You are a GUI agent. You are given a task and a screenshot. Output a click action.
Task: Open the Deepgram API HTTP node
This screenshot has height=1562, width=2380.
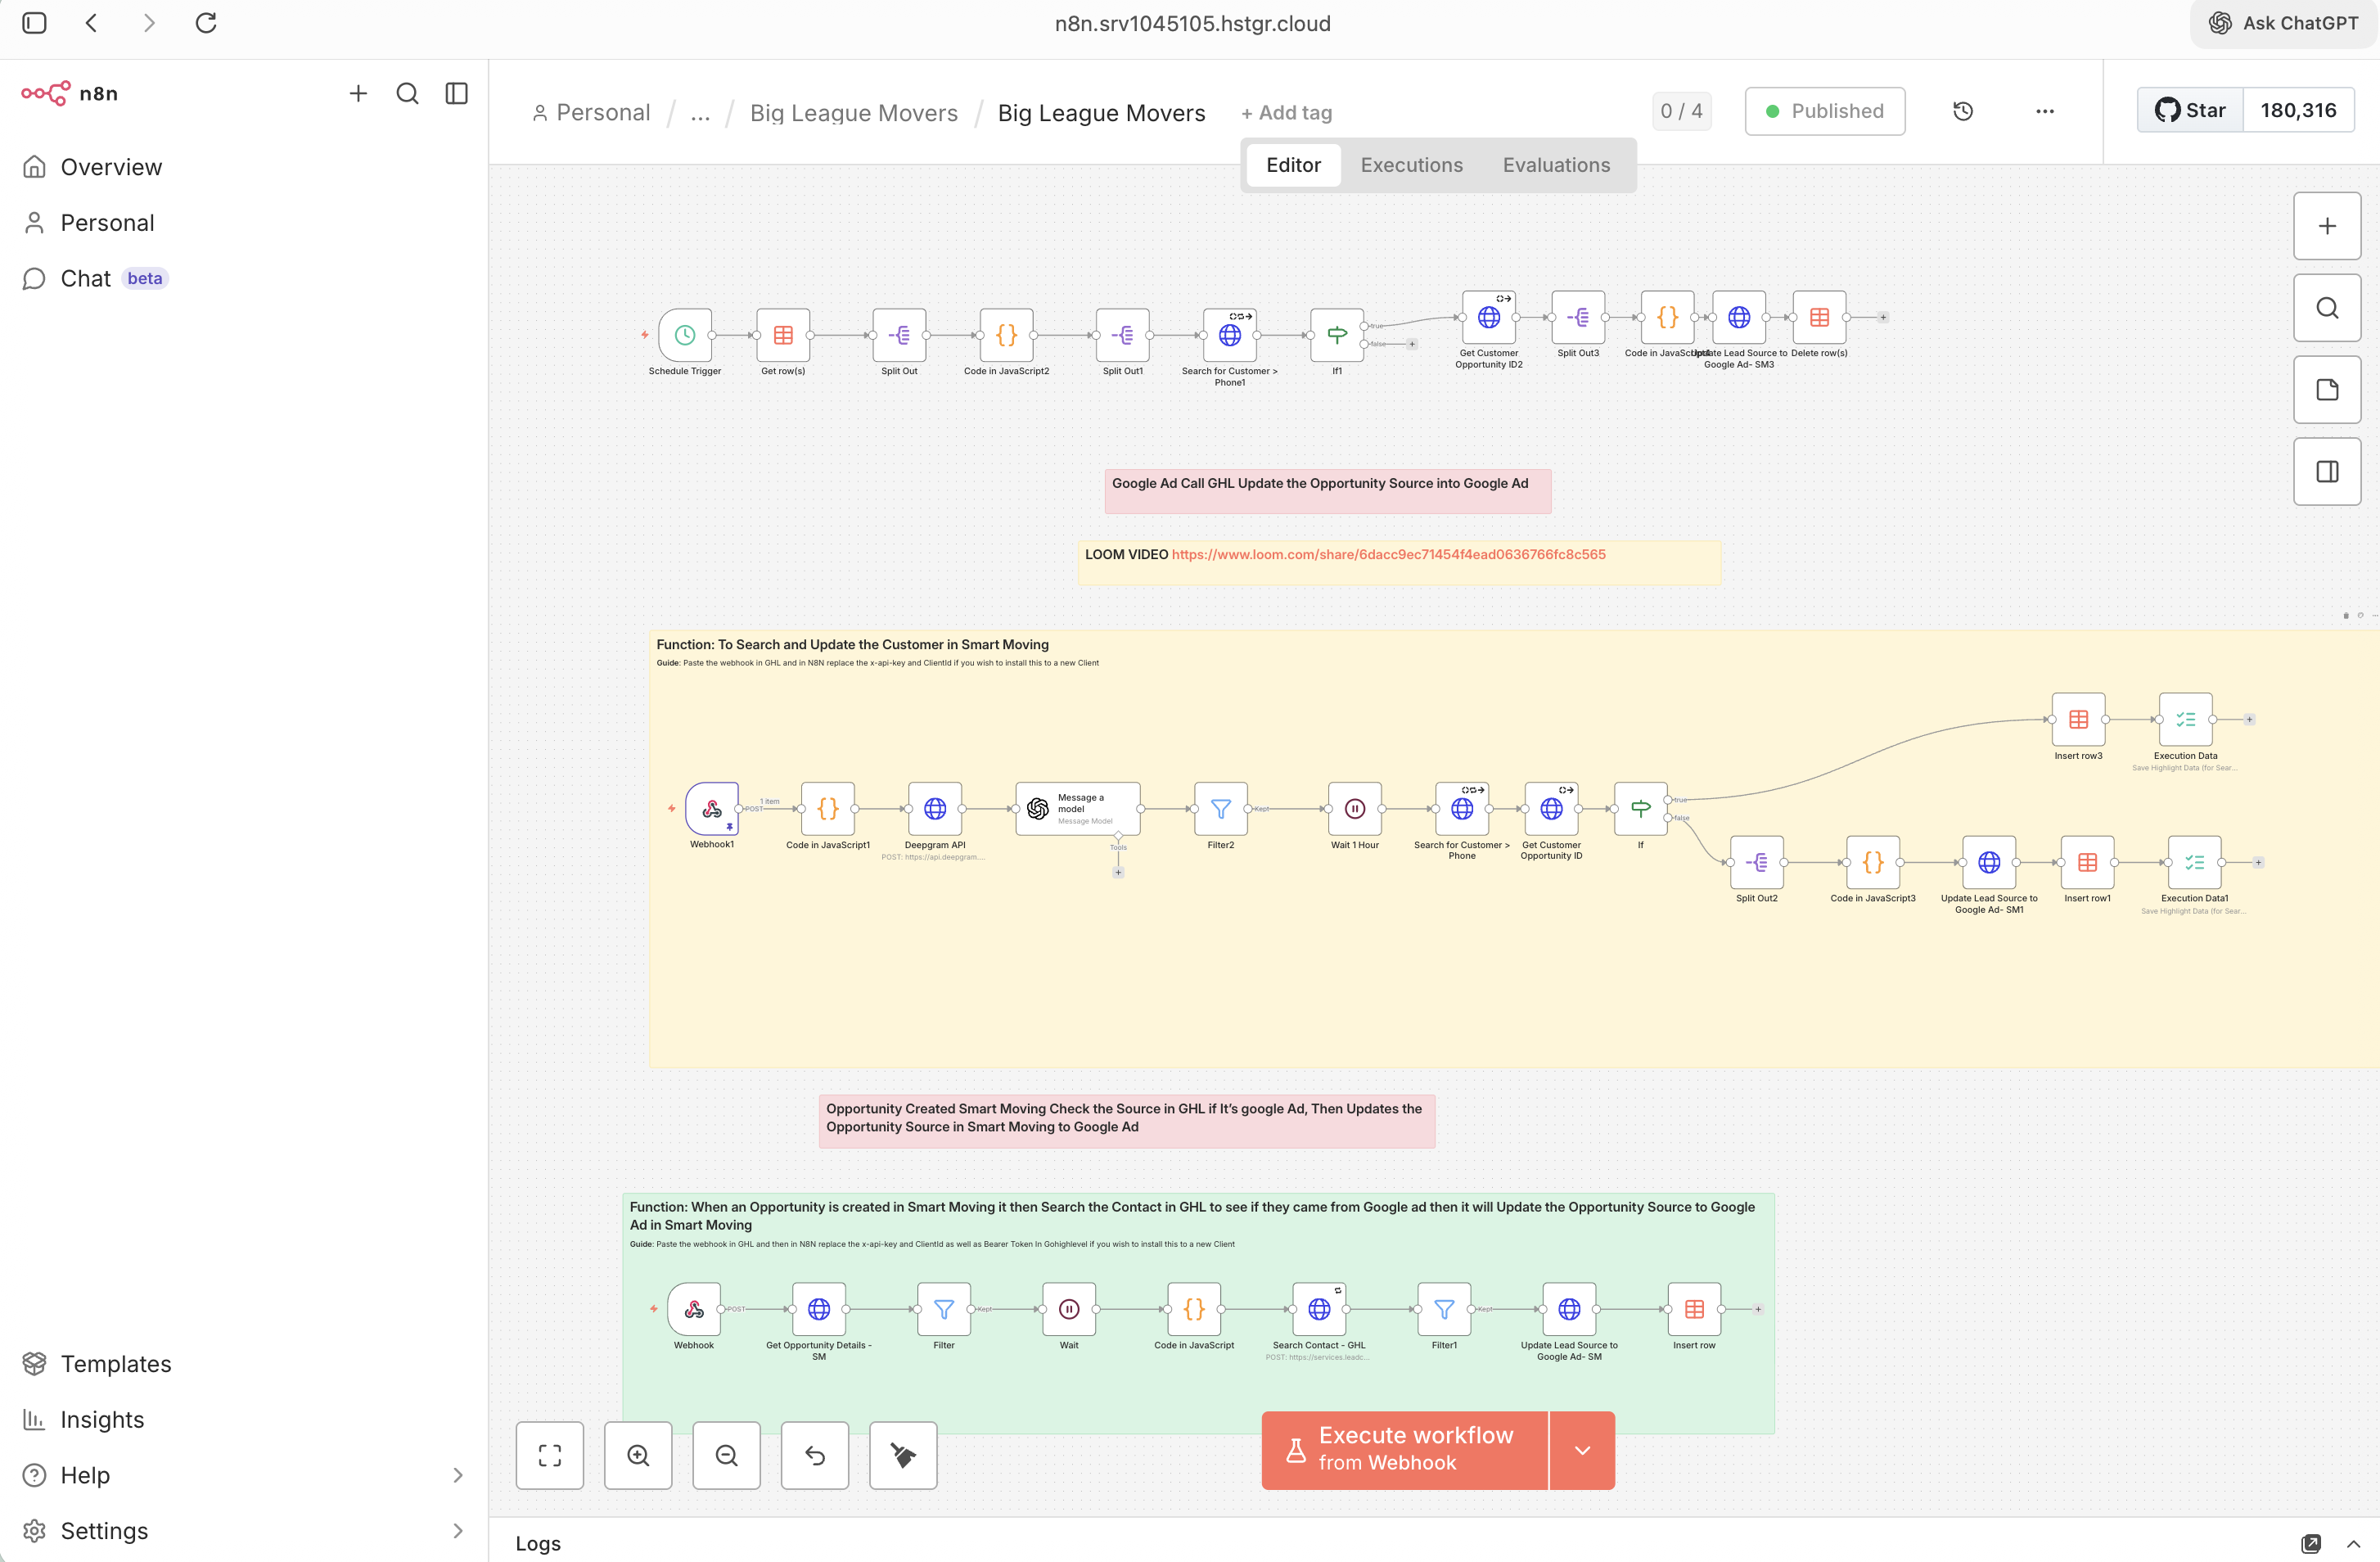click(x=935, y=809)
